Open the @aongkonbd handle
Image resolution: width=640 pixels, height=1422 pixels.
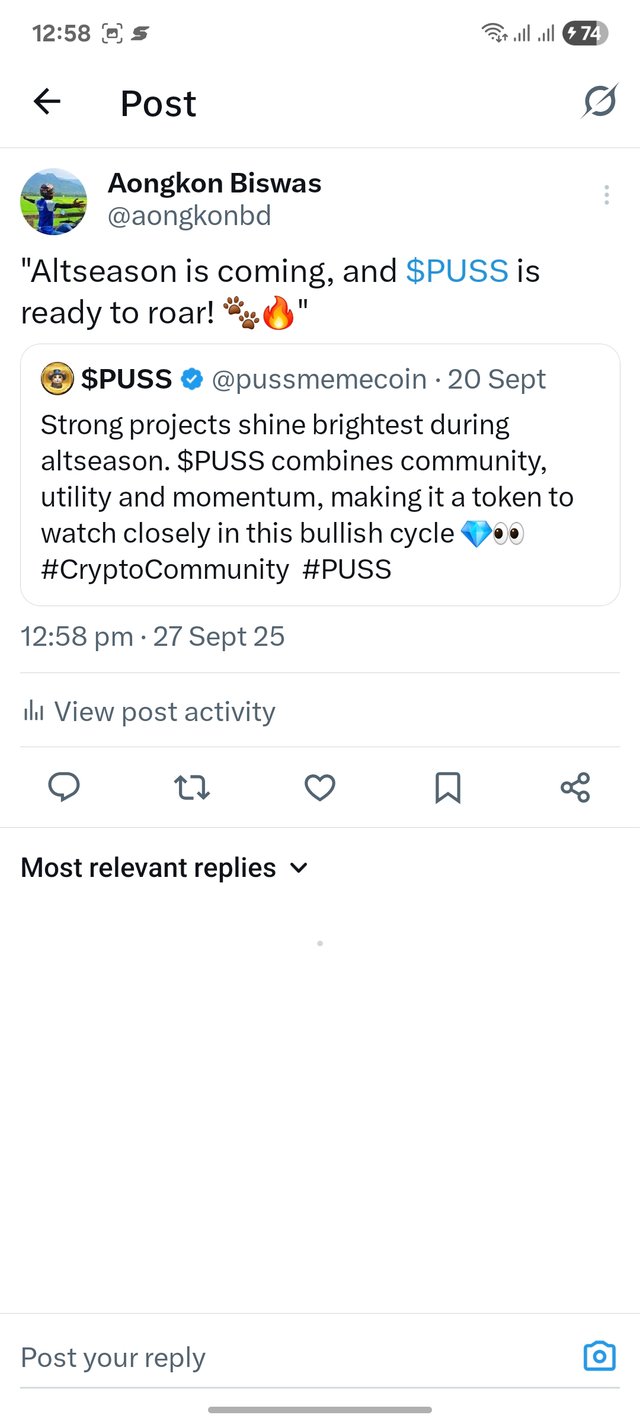coord(189,216)
